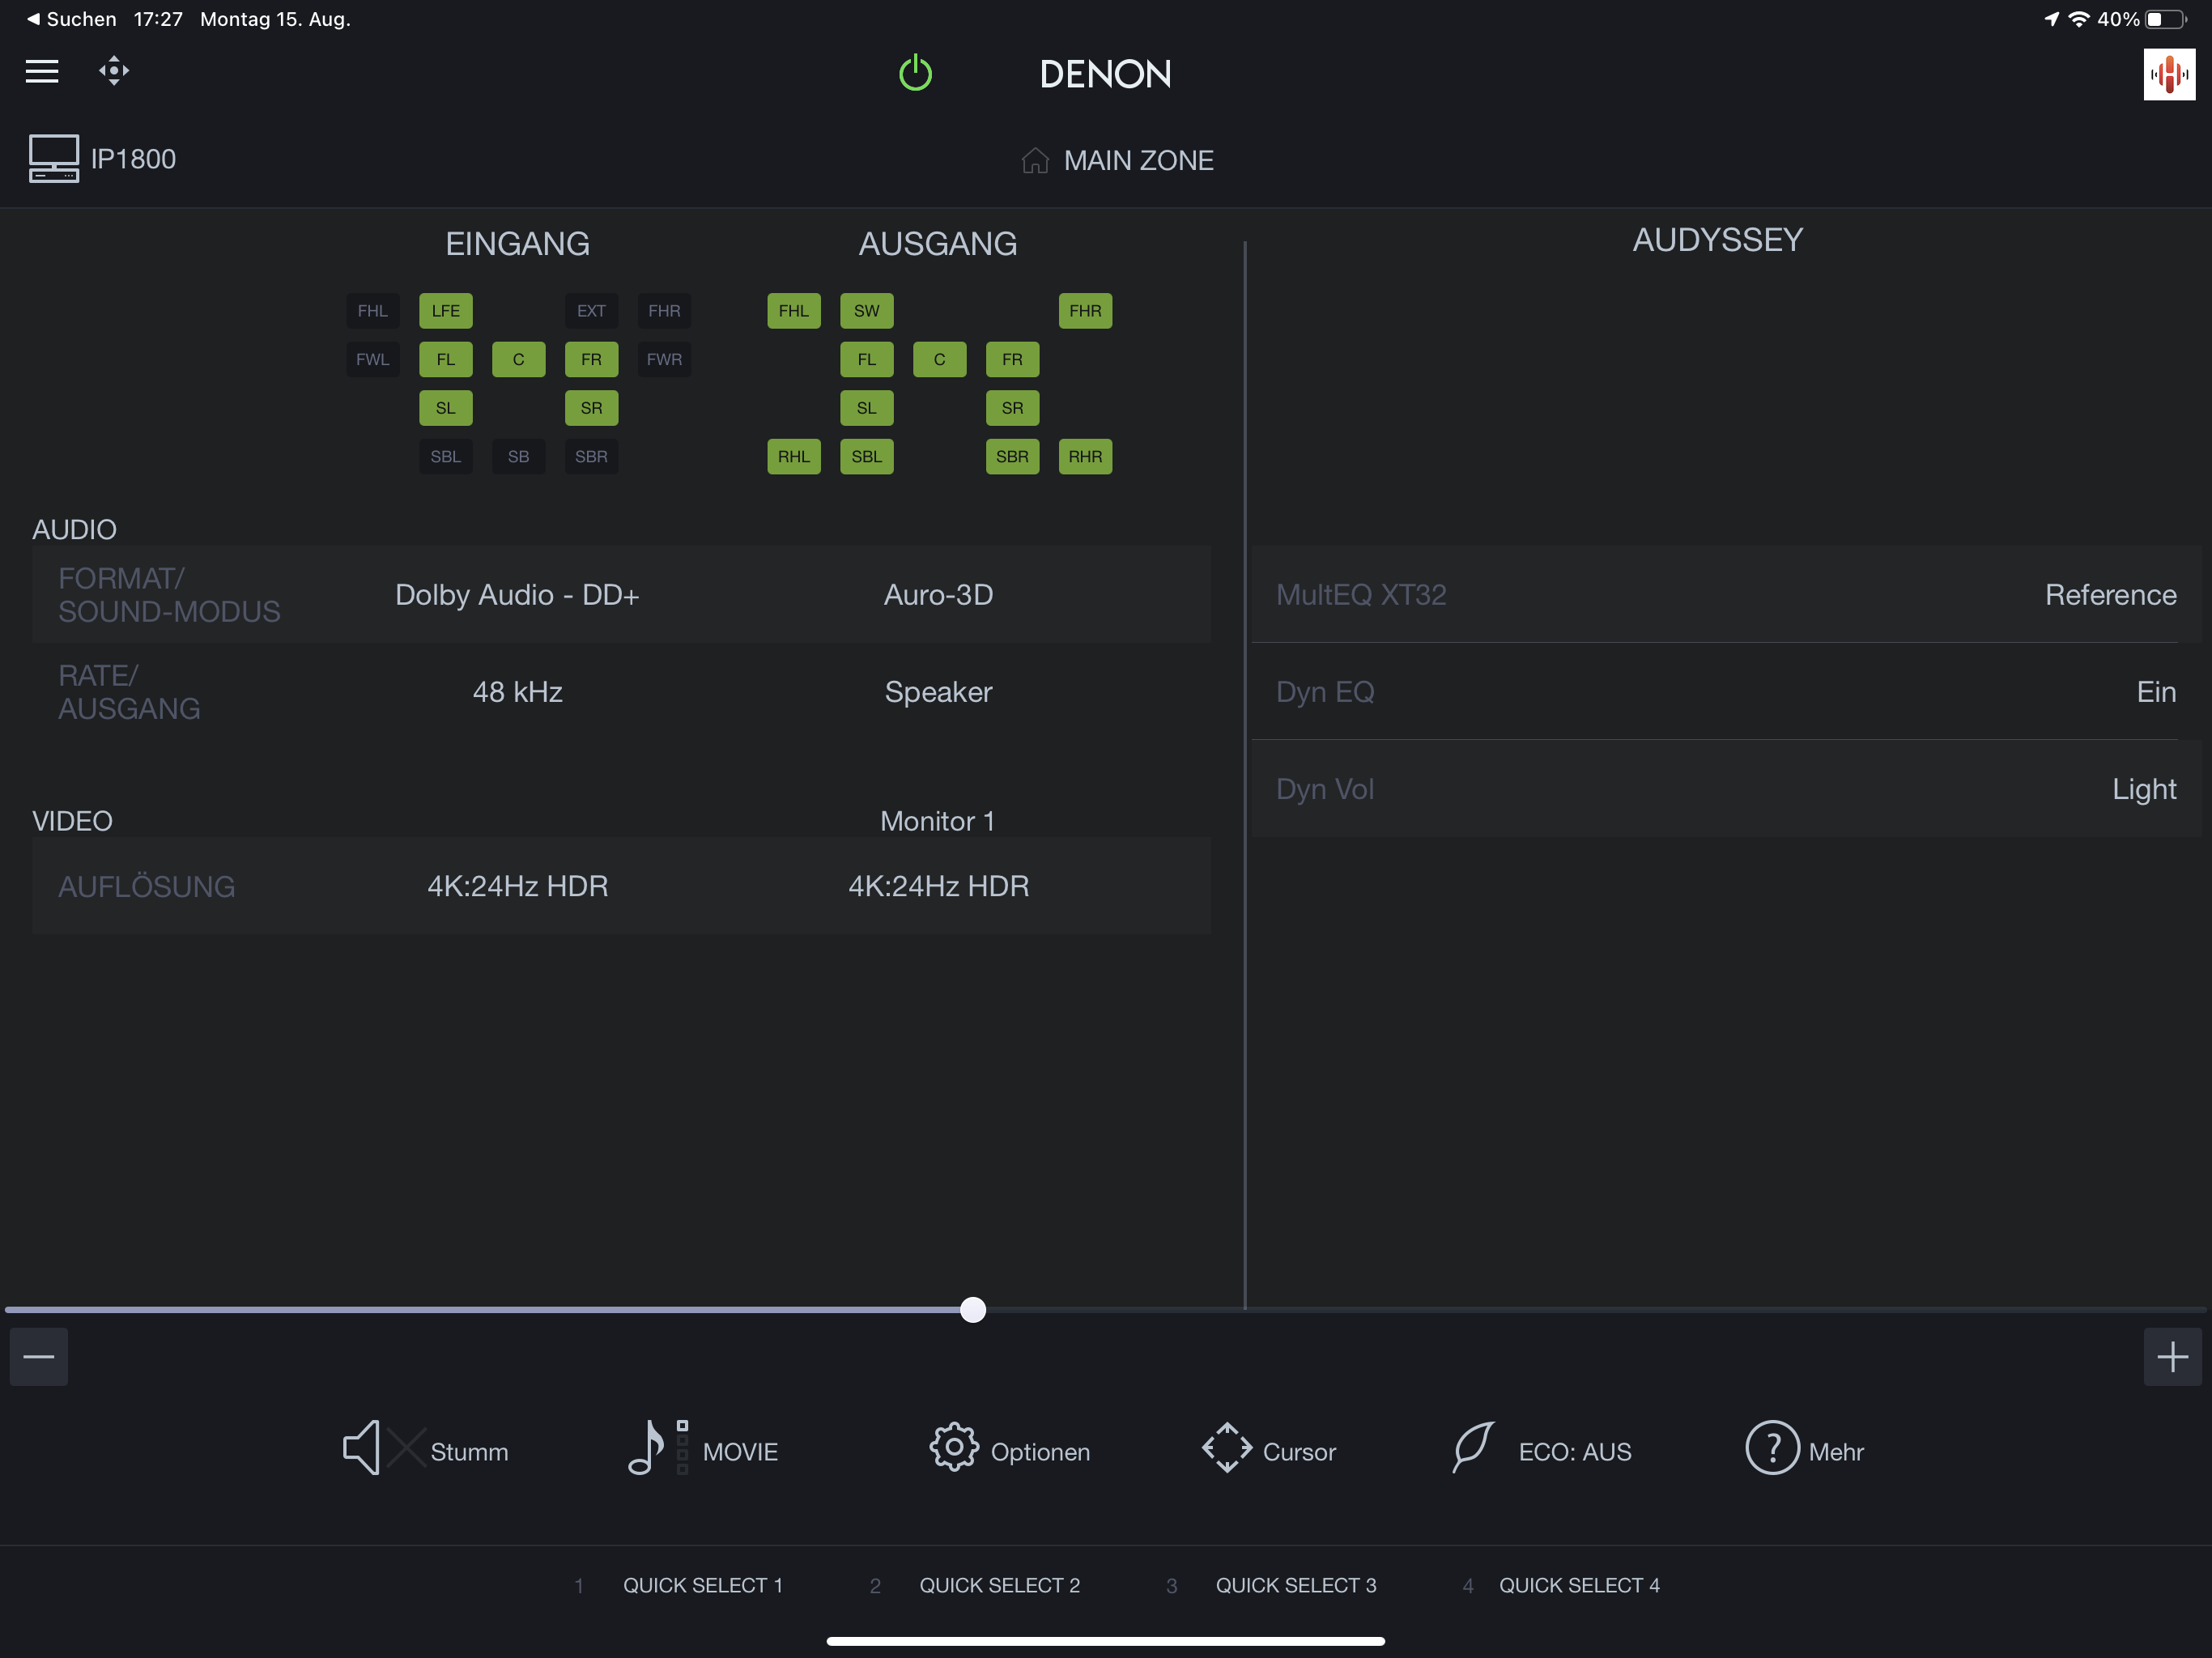Open the HEOS waveform app icon

click(2168, 74)
